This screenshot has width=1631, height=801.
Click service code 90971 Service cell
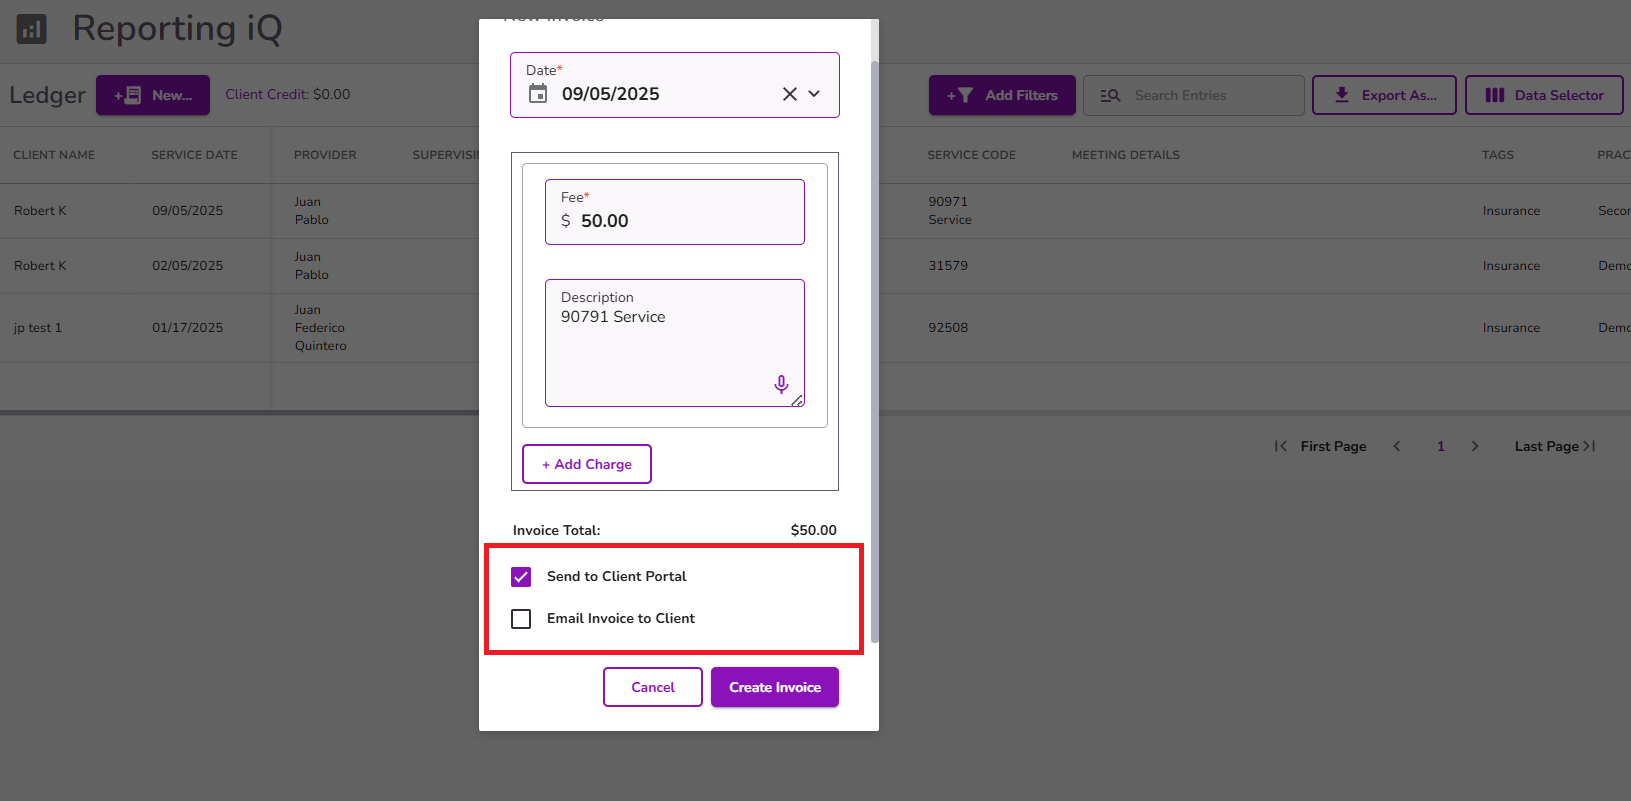pos(950,211)
